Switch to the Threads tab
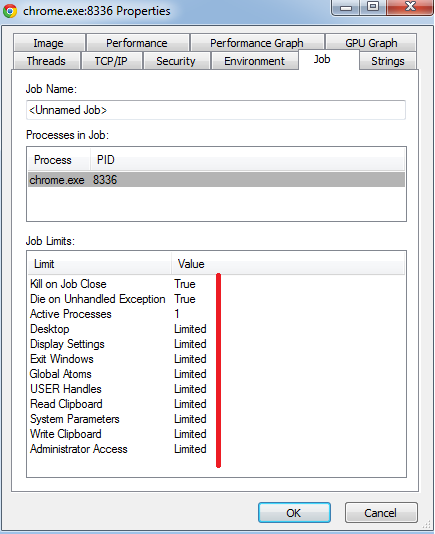 [x=47, y=61]
